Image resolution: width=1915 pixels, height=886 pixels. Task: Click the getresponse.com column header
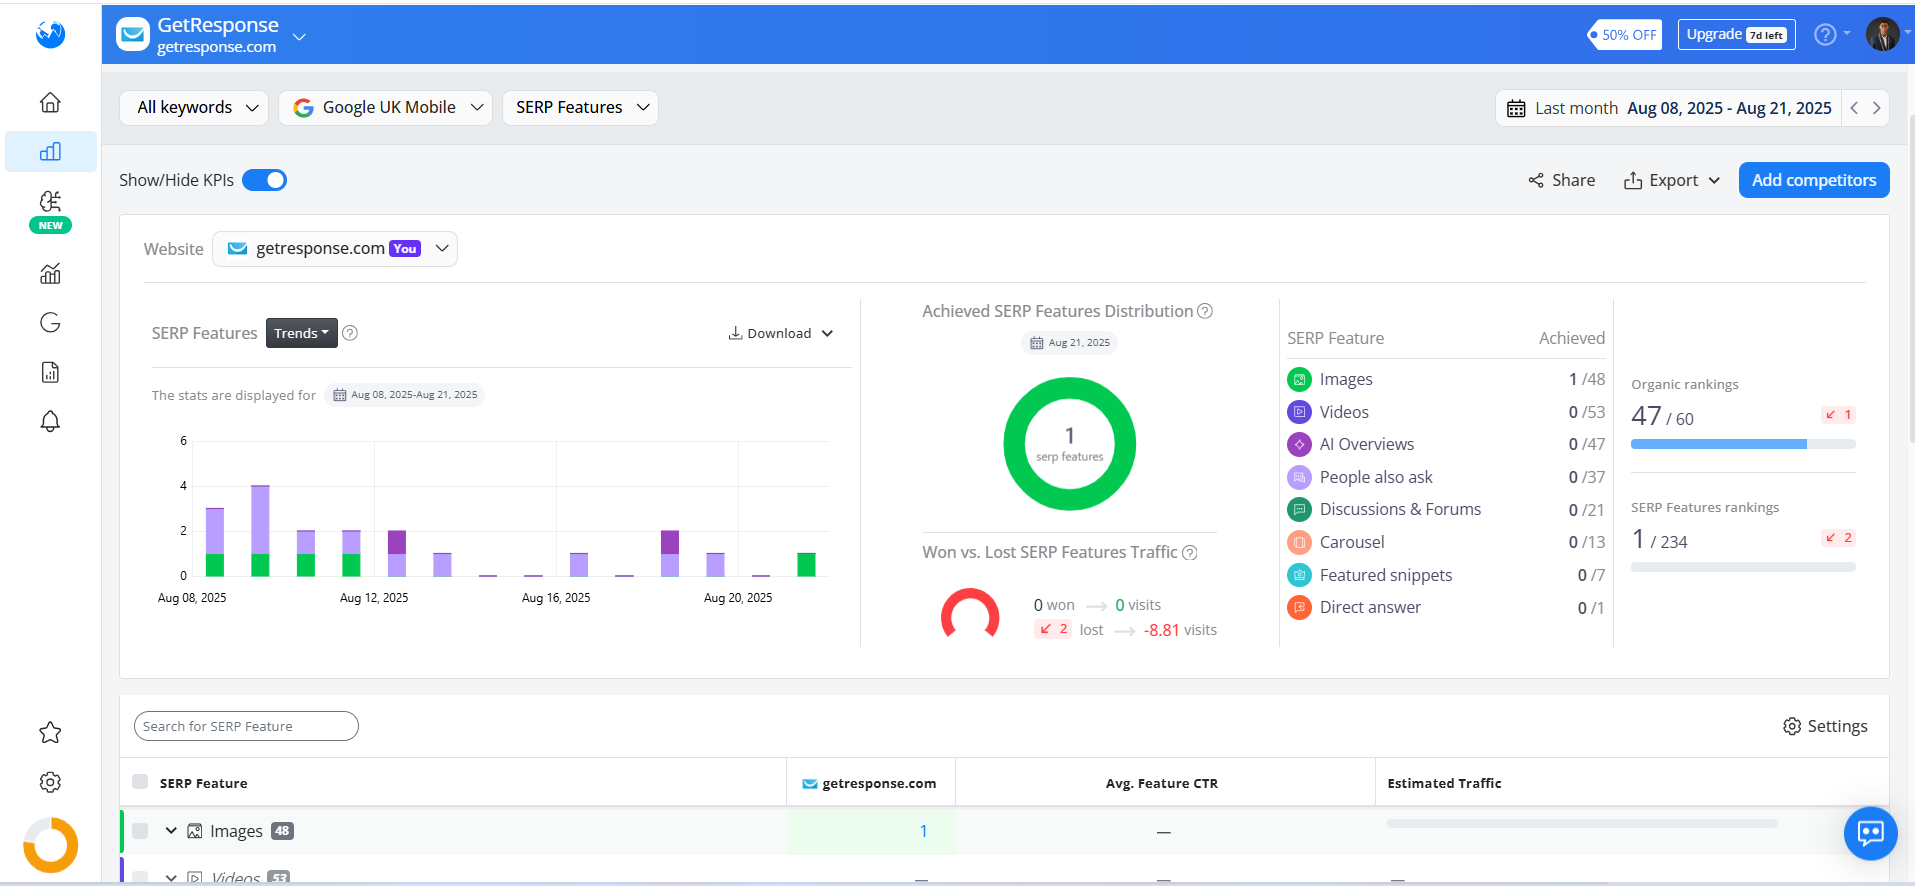pos(870,783)
